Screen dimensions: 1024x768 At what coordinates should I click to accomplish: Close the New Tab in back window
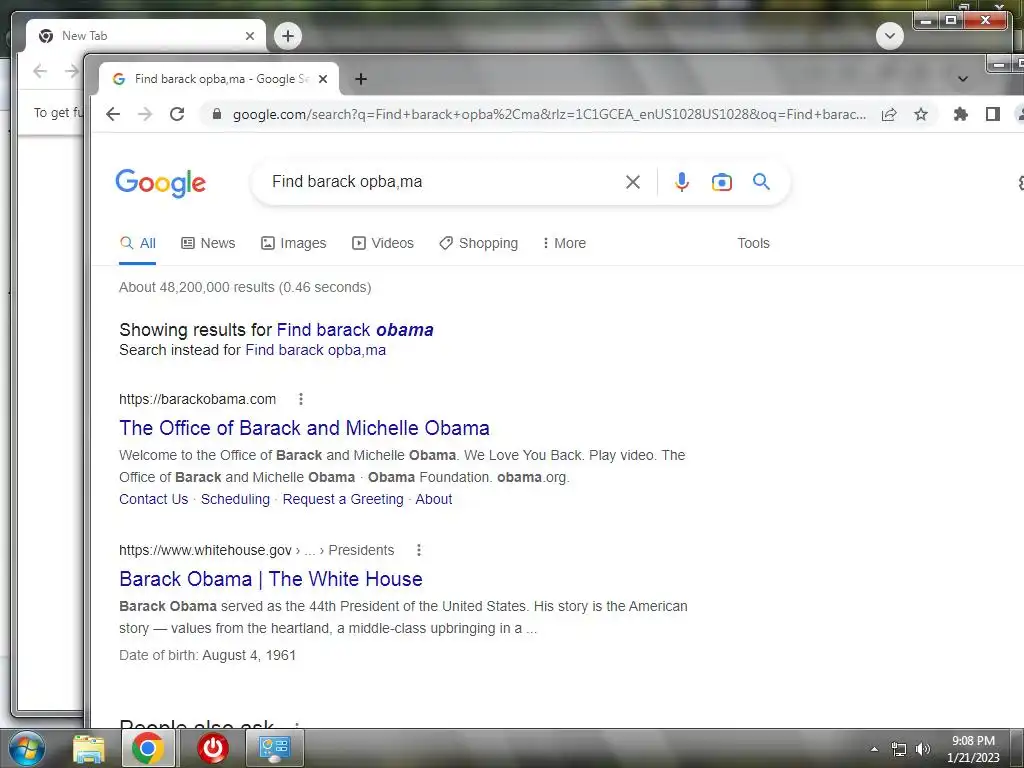coord(249,36)
